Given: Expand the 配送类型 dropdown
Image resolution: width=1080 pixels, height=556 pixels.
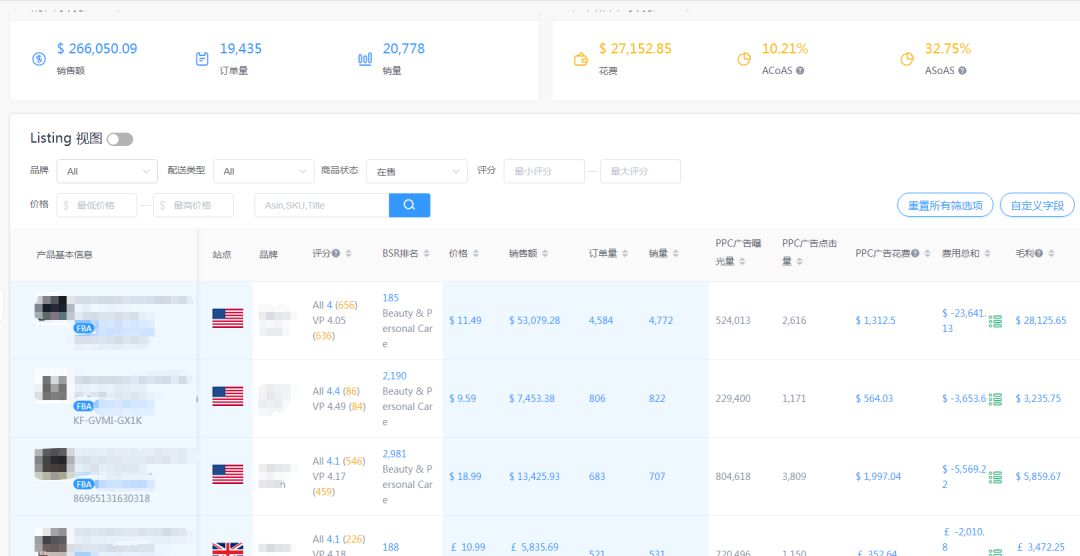Looking at the screenshot, I should click(264, 172).
